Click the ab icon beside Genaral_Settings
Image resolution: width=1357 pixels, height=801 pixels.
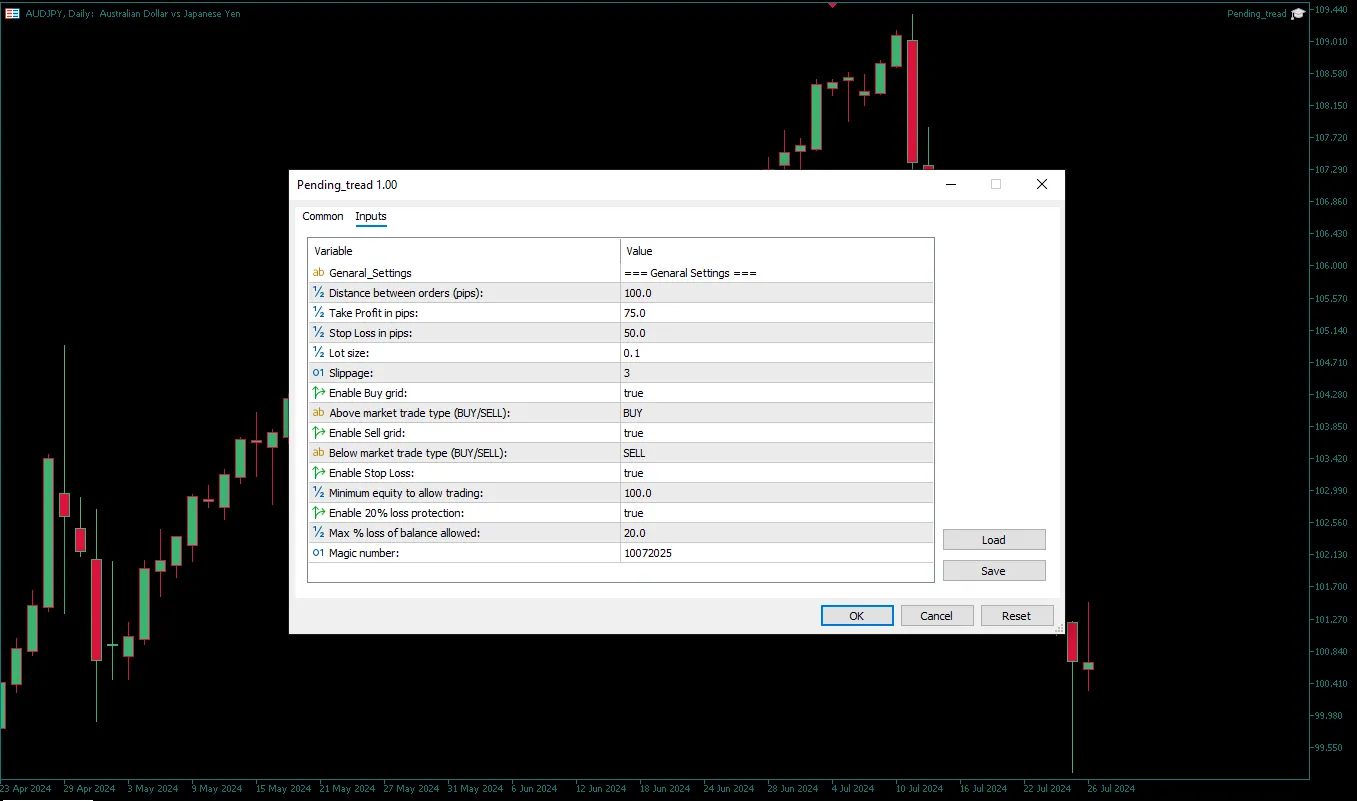point(318,272)
